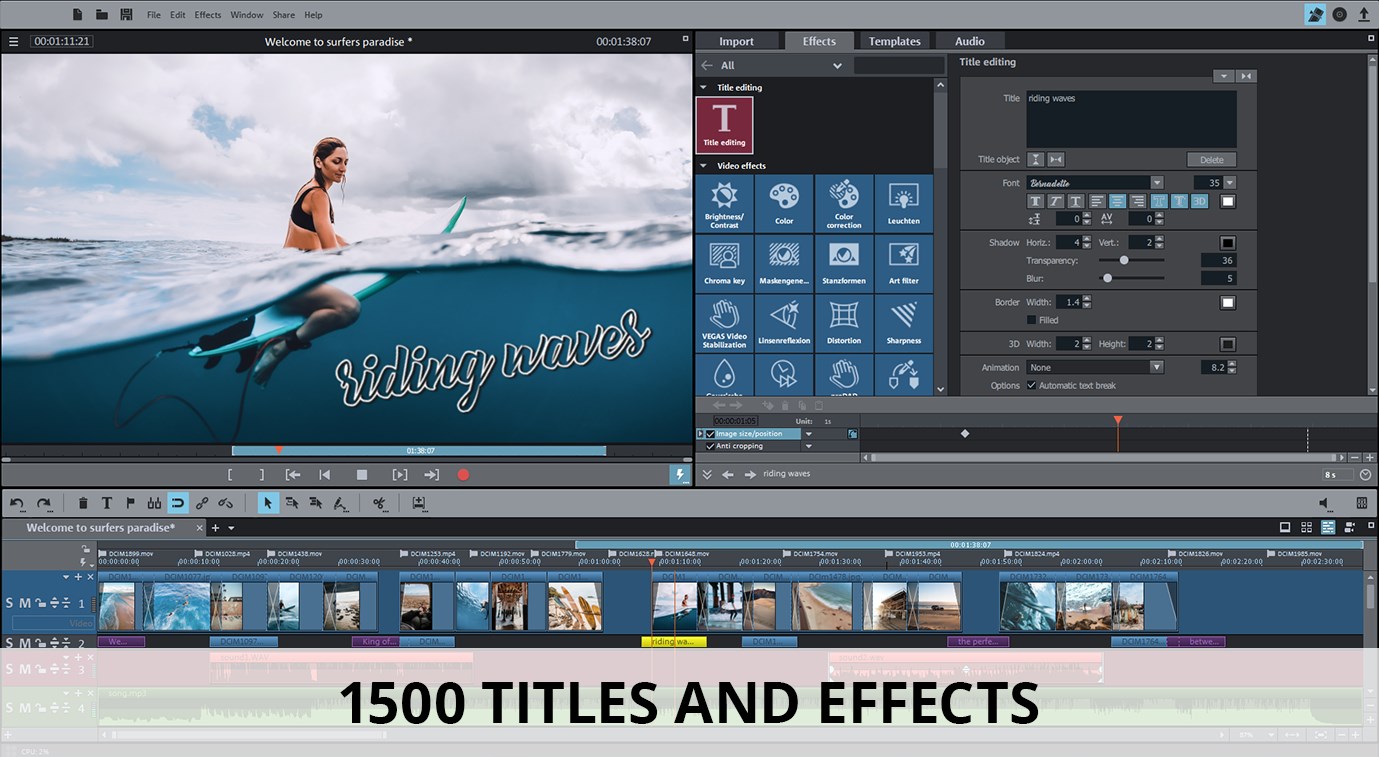This screenshot has width=1379, height=757.
Task: Open the Color correction effect
Action: [x=843, y=202]
